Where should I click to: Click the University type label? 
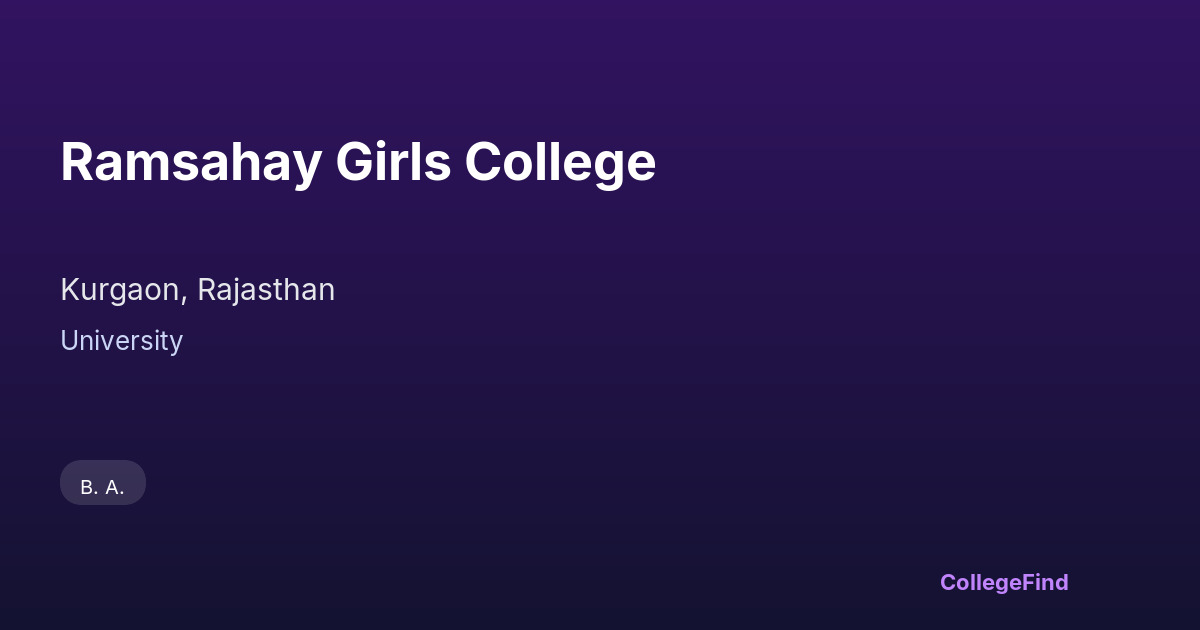coord(121,341)
